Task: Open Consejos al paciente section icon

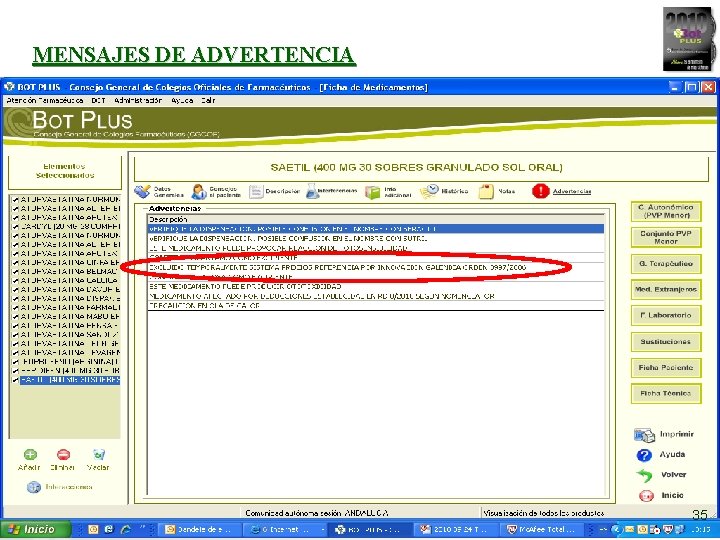Action: [199, 191]
